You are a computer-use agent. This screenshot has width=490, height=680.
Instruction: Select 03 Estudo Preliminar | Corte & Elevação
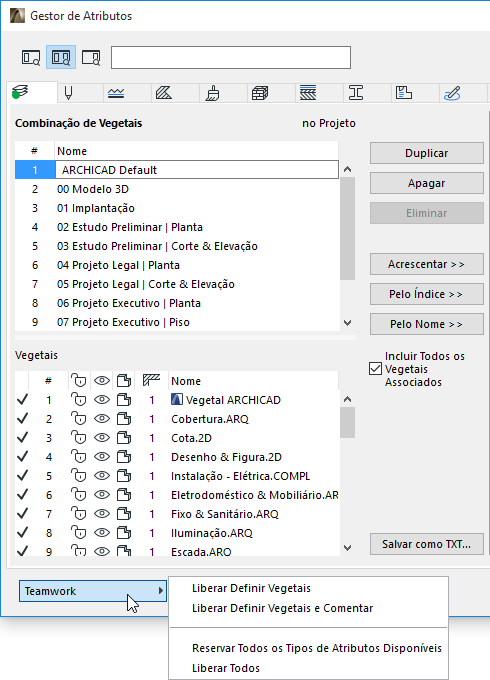pos(177,246)
